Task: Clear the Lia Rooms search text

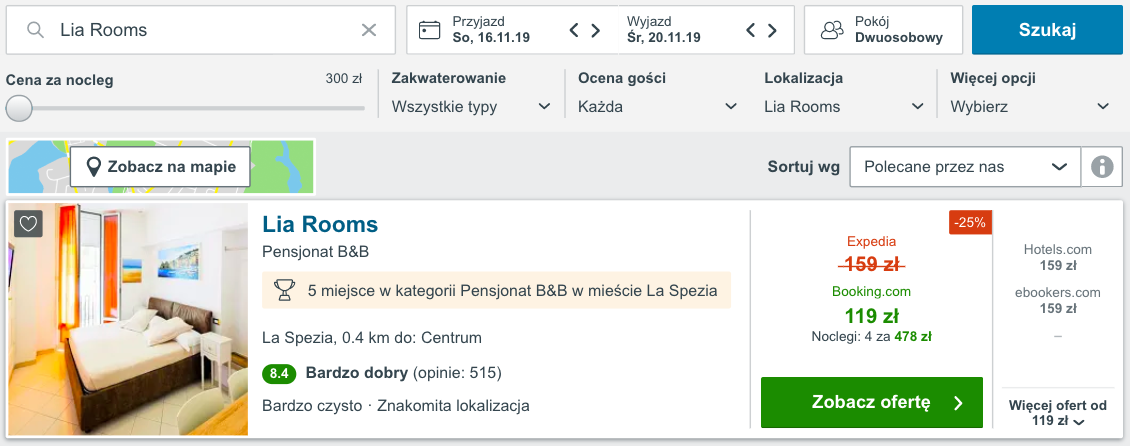Action: 368,30
